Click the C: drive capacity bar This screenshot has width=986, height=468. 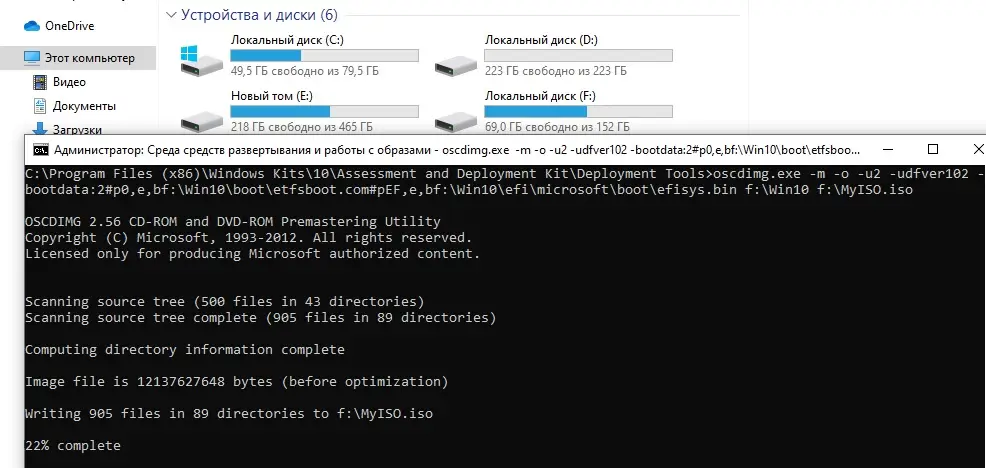point(324,55)
